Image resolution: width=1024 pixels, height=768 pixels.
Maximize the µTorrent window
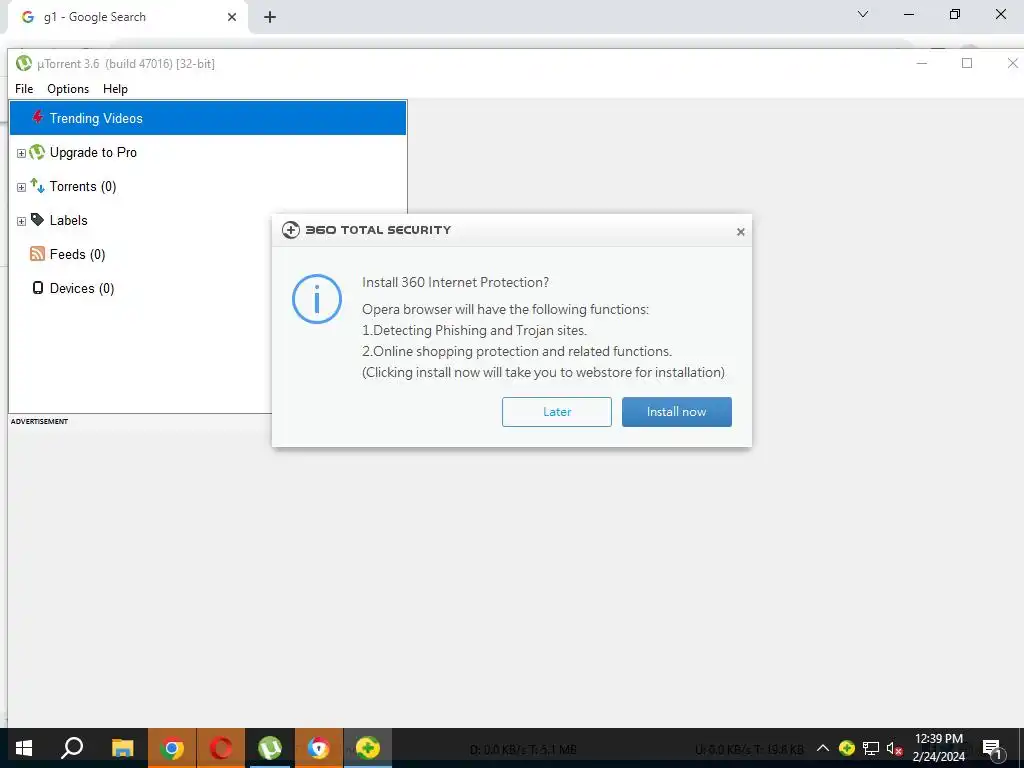(x=967, y=63)
